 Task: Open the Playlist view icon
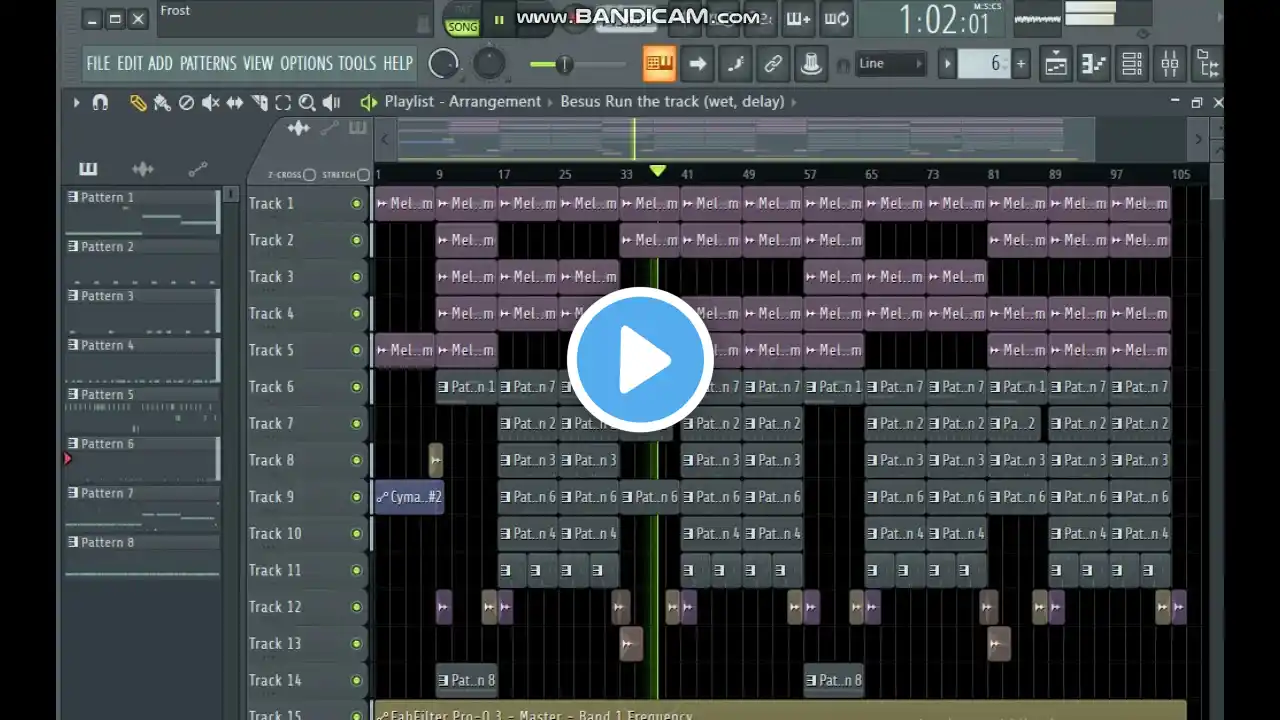tap(1056, 64)
